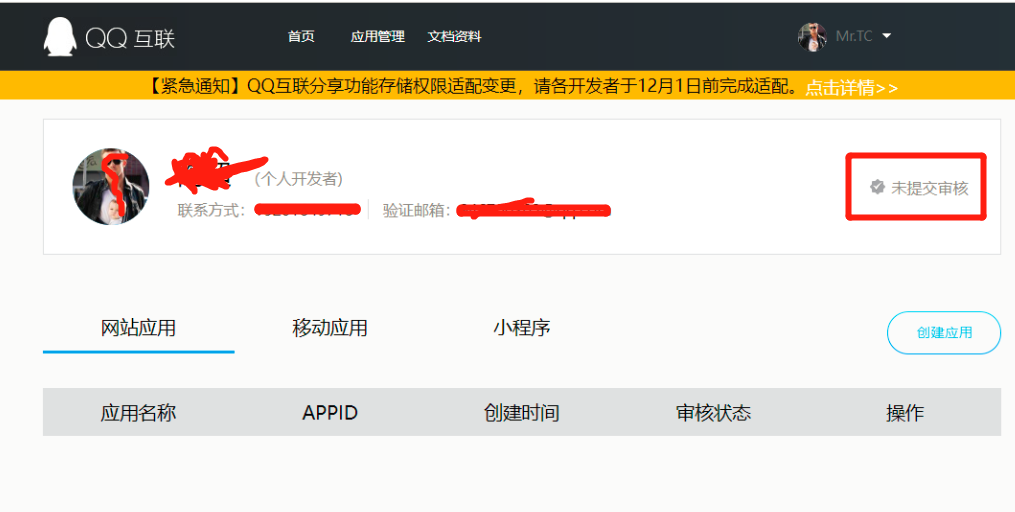
Task: Switch to the 小程序 tab
Action: click(x=521, y=328)
